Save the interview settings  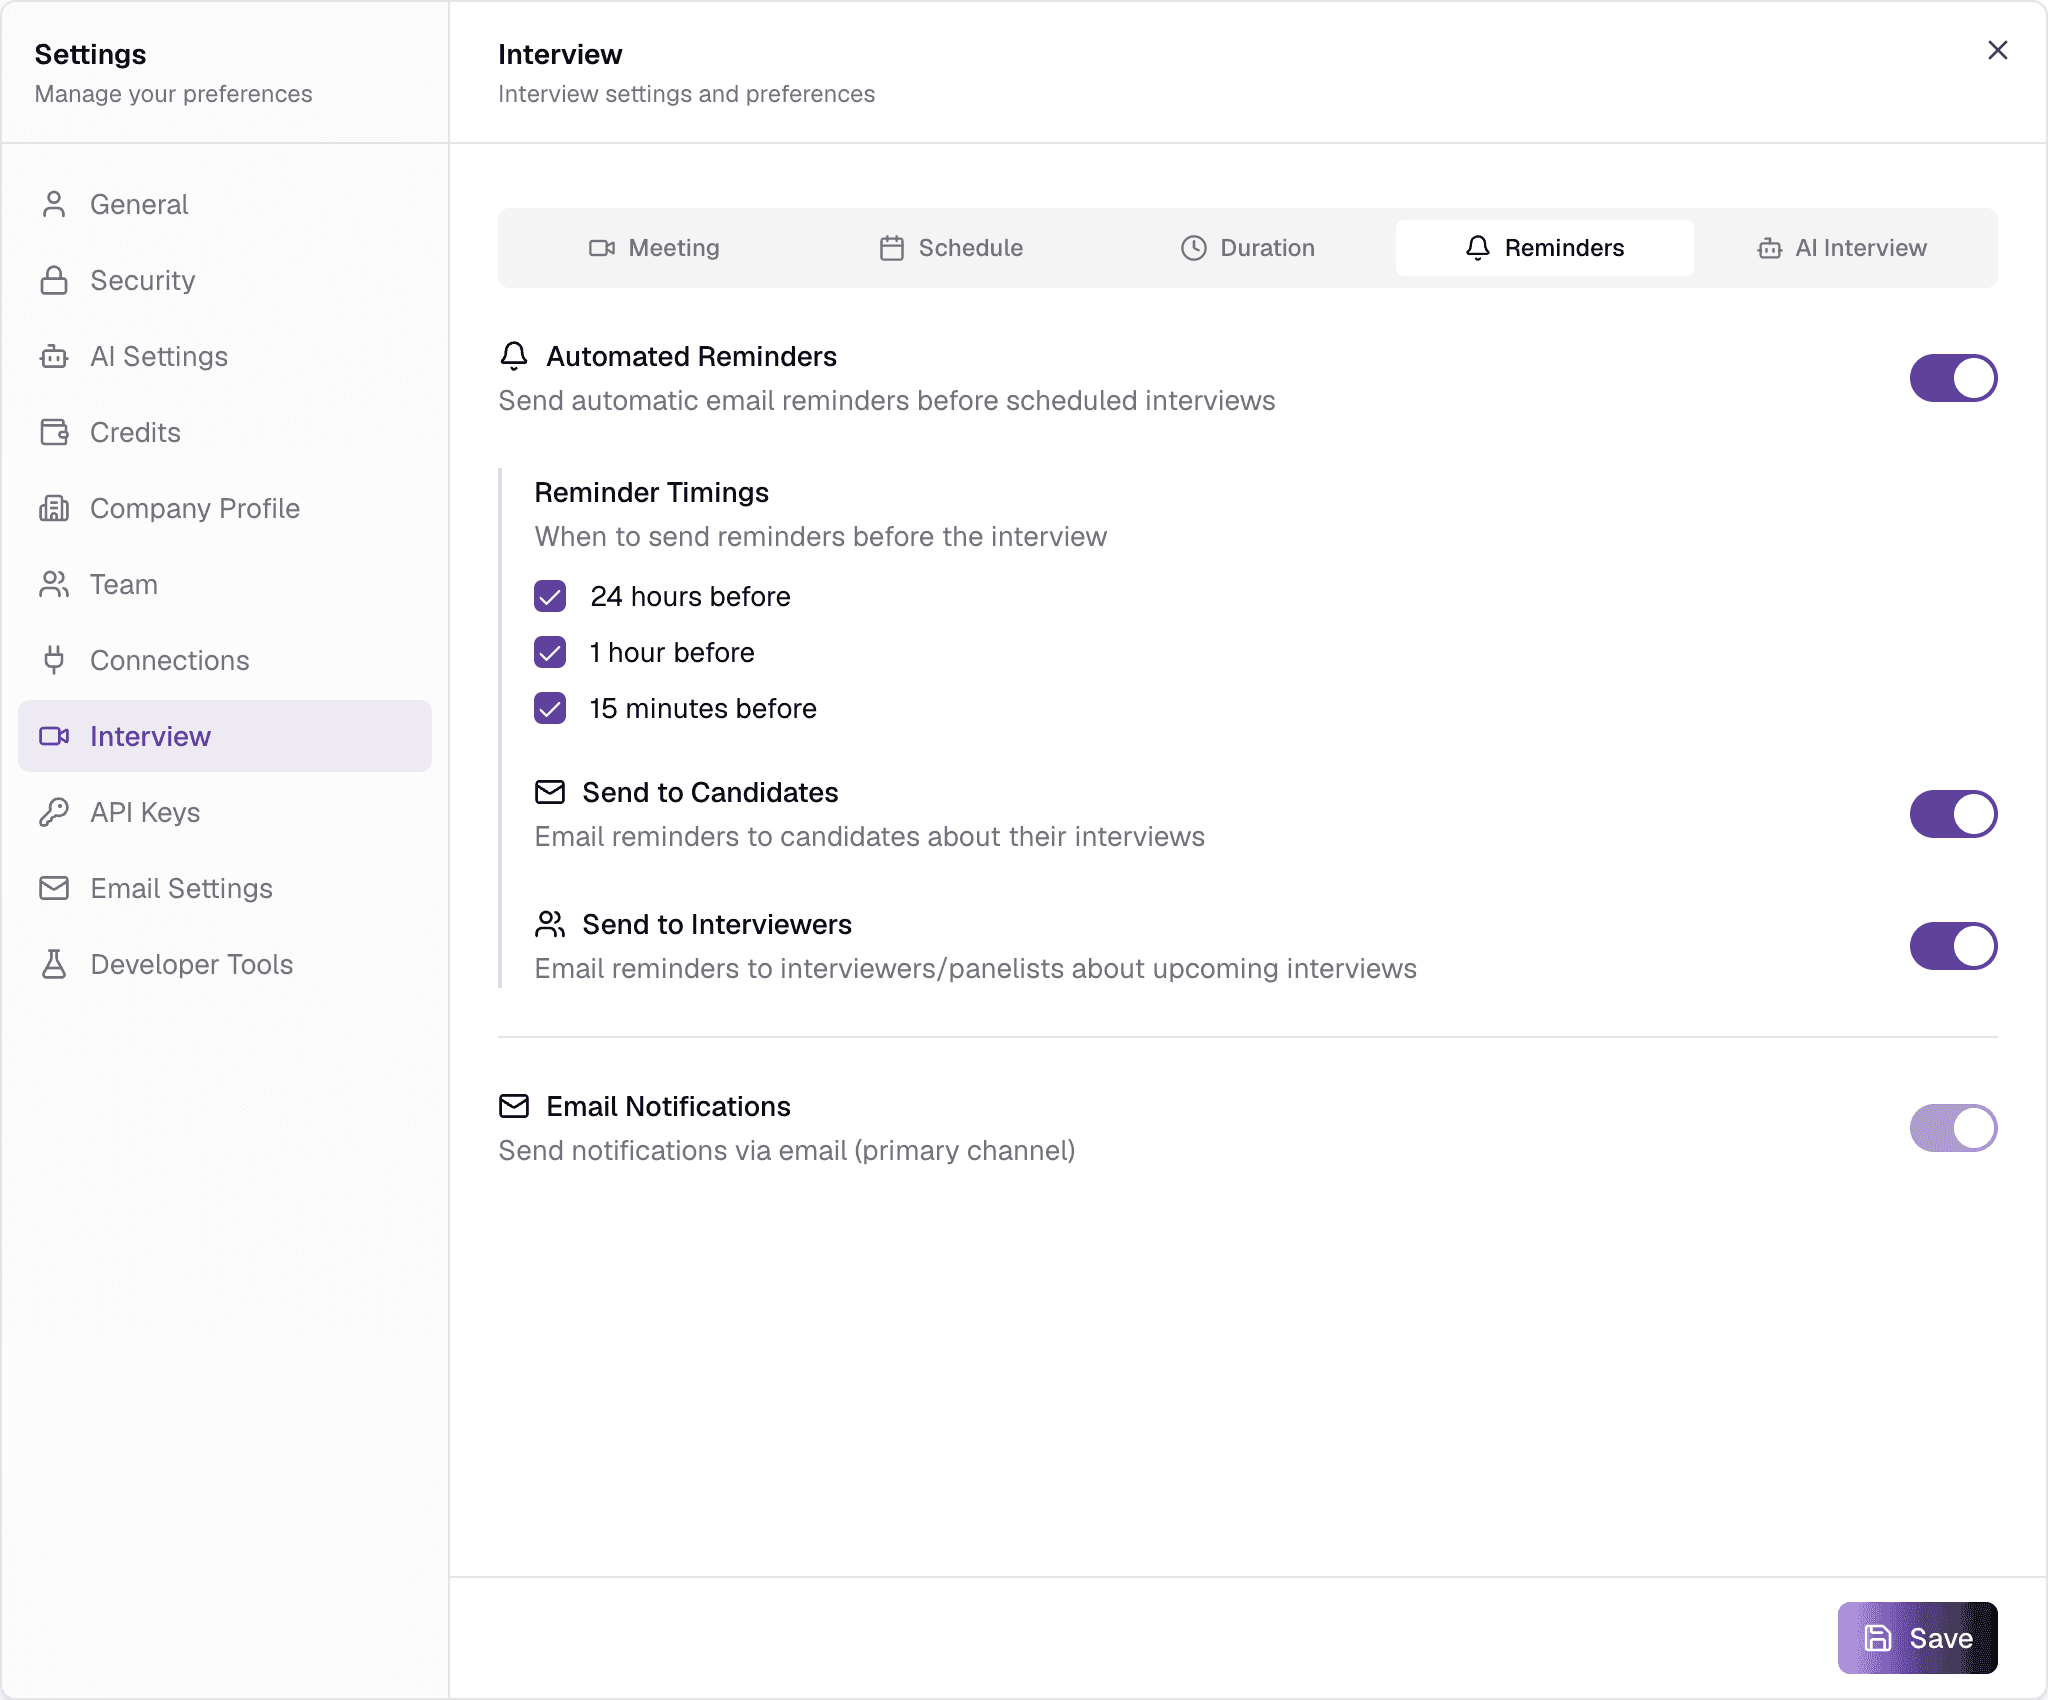[x=1917, y=1638]
